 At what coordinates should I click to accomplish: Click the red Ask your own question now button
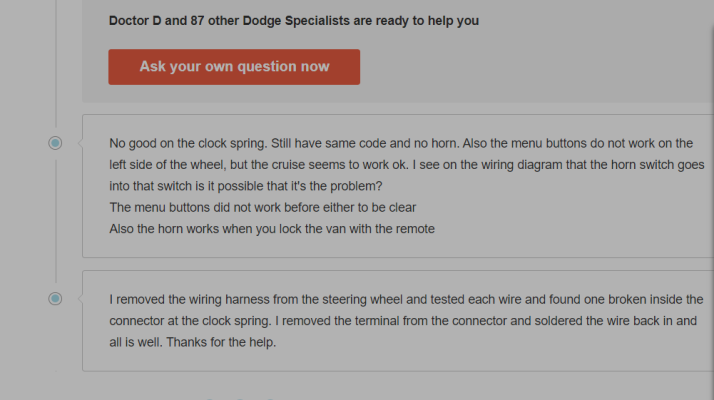pos(234,67)
